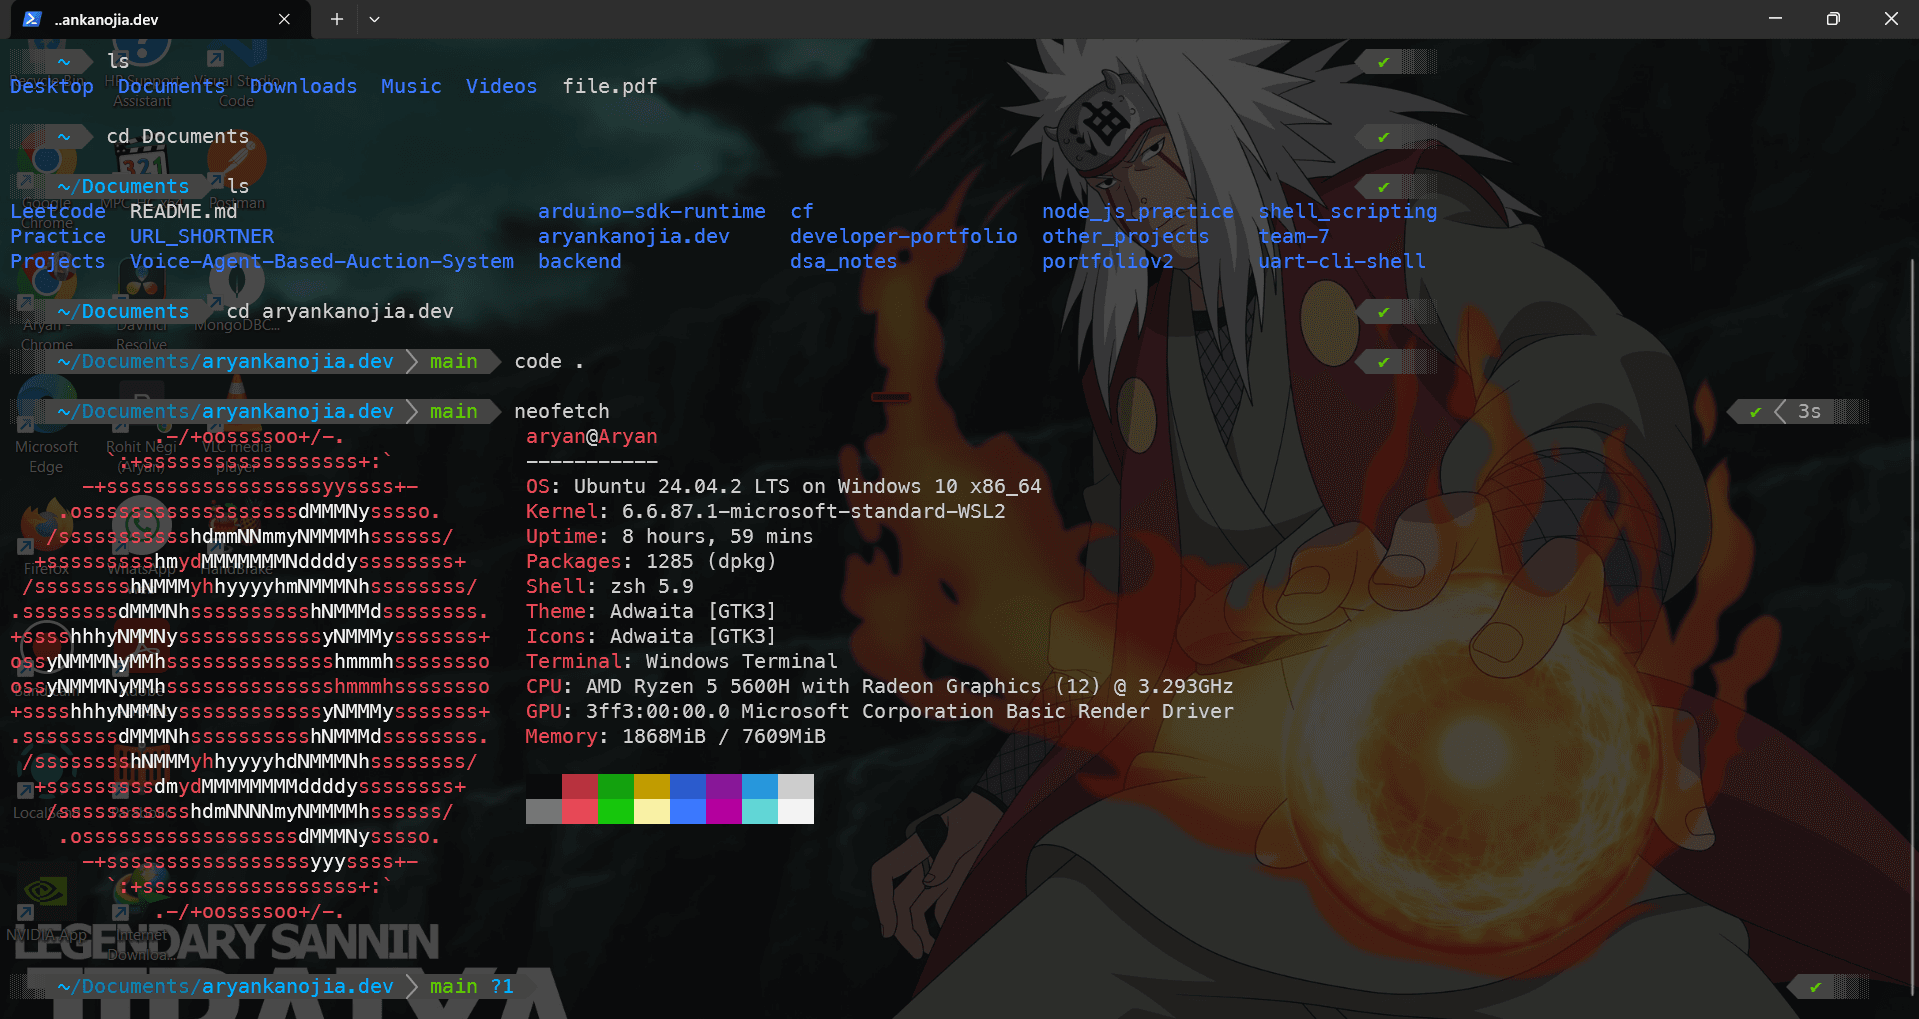Click the other_projects directory entry
This screenshot has width=1919, height=1019.
[1126, 236]
